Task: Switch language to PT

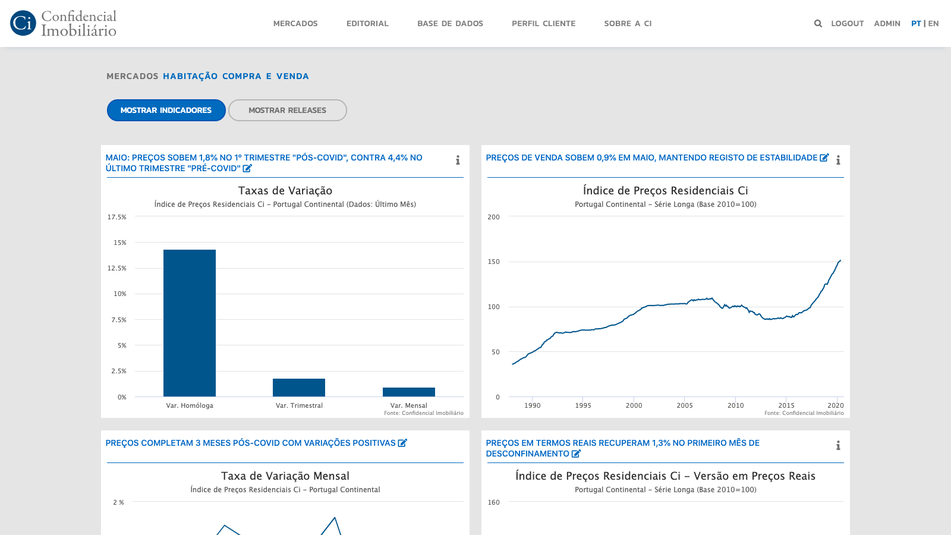Action: tap(916, 24)
